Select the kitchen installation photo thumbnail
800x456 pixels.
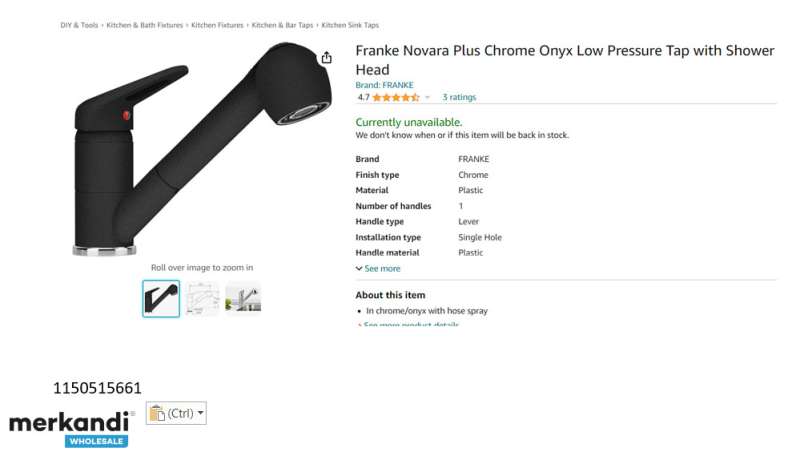click(243, 299)
